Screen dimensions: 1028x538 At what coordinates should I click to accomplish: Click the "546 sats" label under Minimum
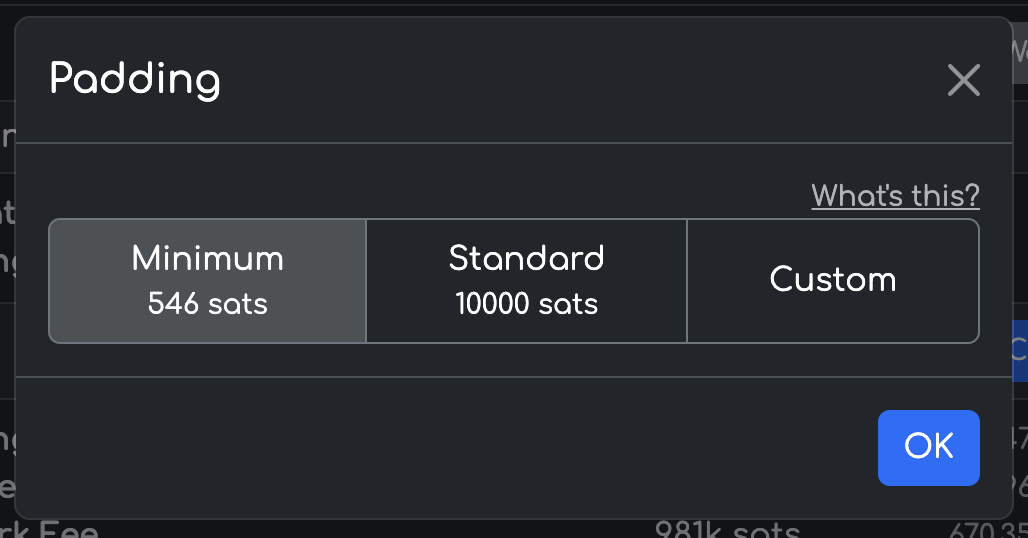pyautogui.click(x=208, y=304)
